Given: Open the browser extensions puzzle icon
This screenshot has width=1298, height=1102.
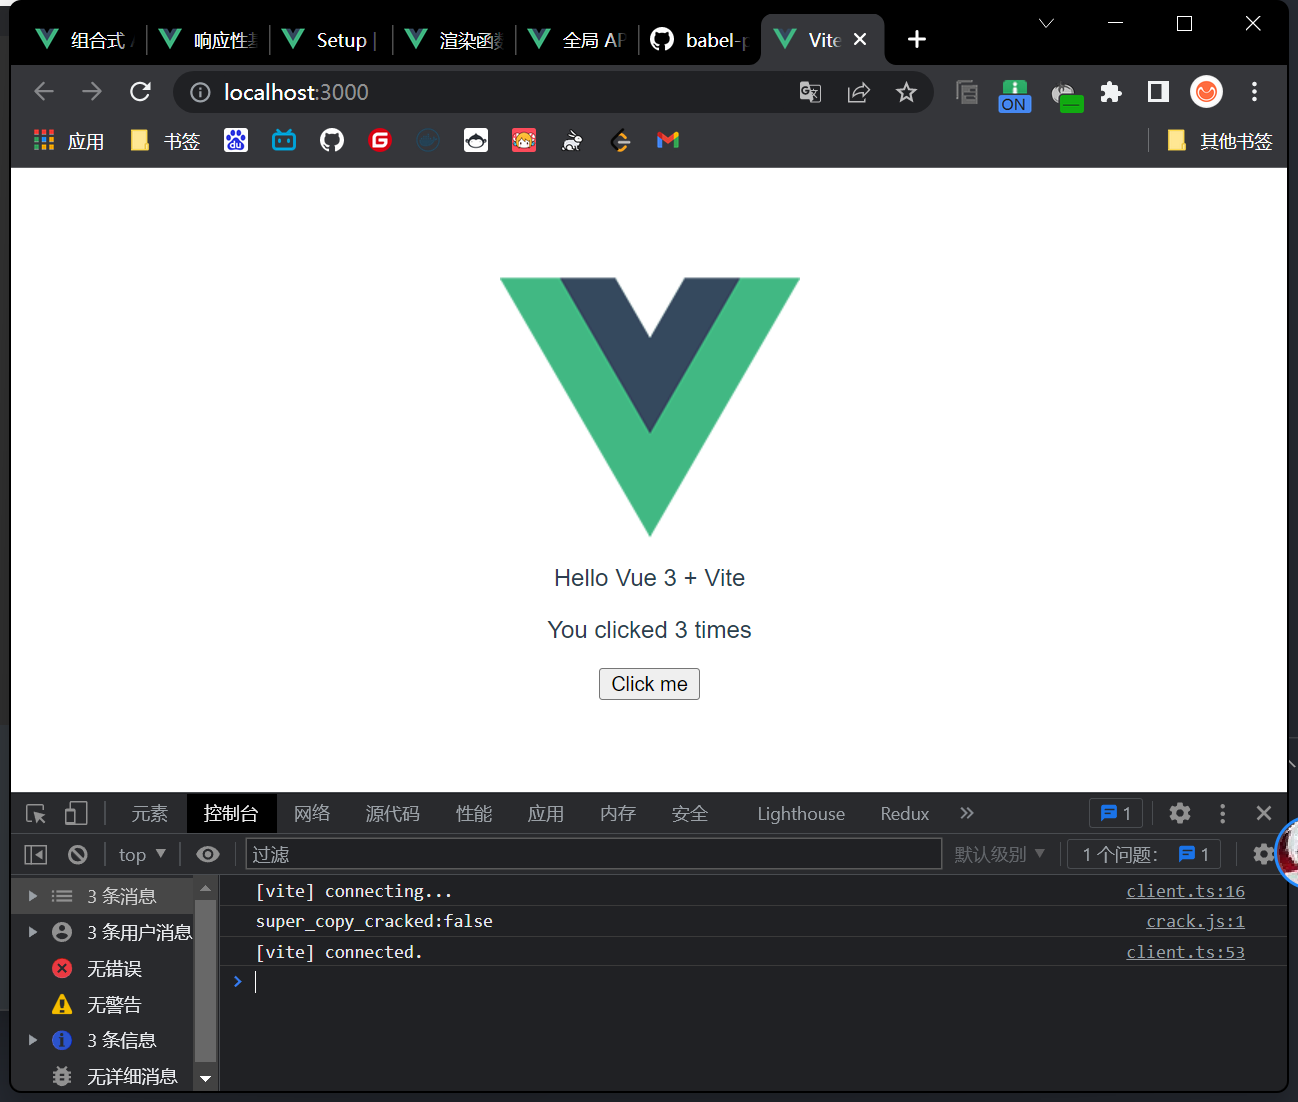Looking at the screenshot, I should tap(1111, 93).
